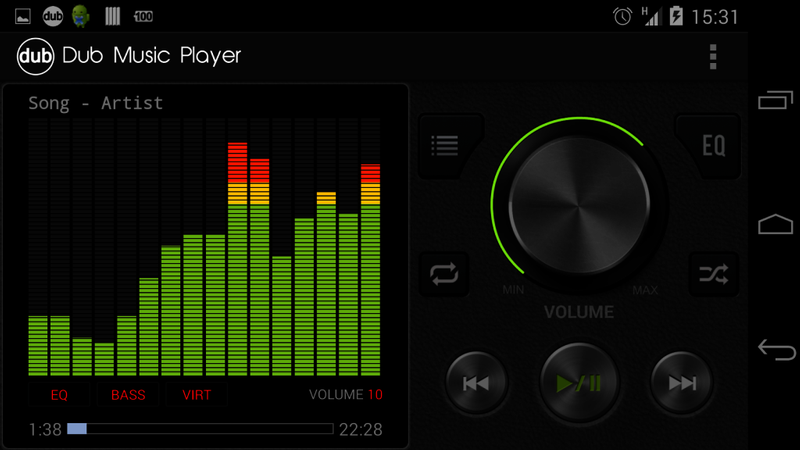Tap the Android back button
The width and height of the screenshot is (800, 450).
(x=777, y=350)
